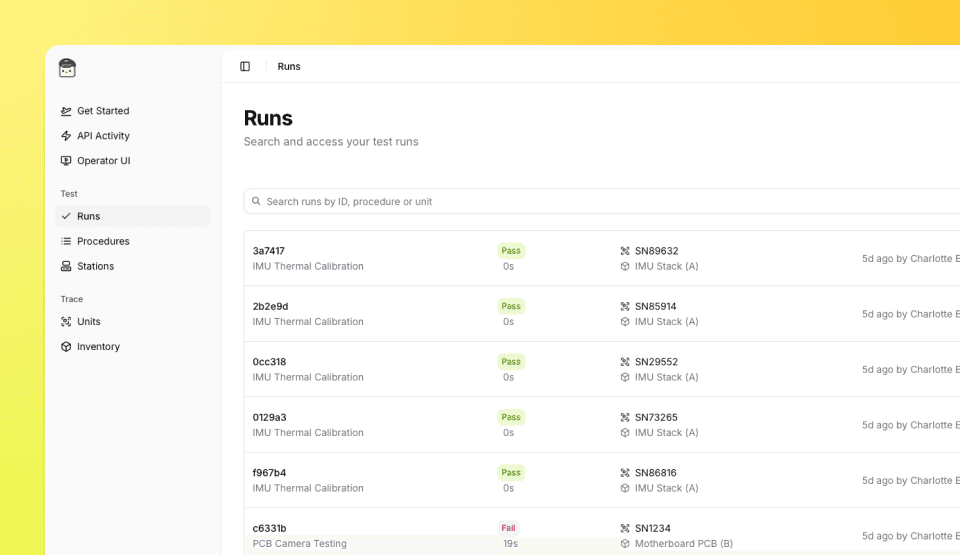Open run 3a7417
Image resolution: width=960 pixels, height=555 pixels.
[269, 251]
